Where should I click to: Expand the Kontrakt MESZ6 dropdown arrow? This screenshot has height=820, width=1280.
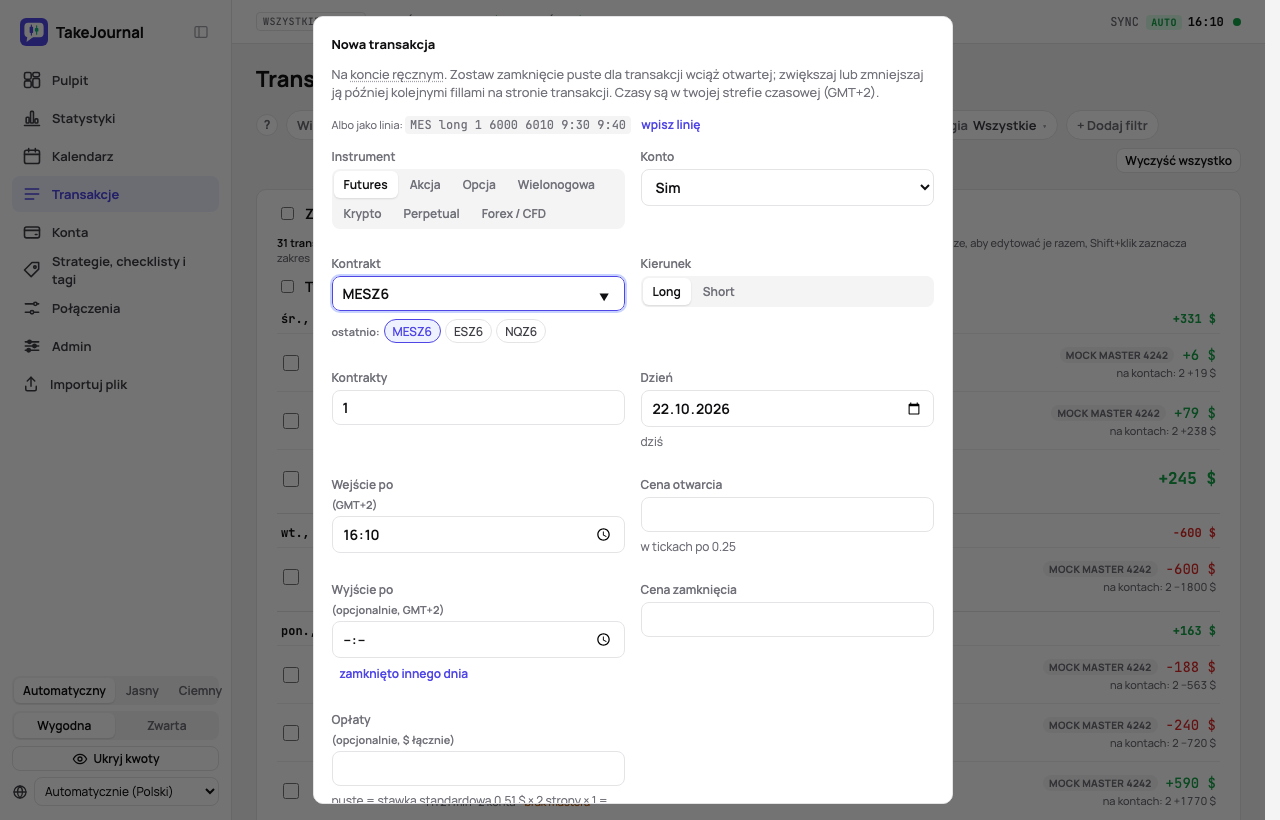pos(604,296)
